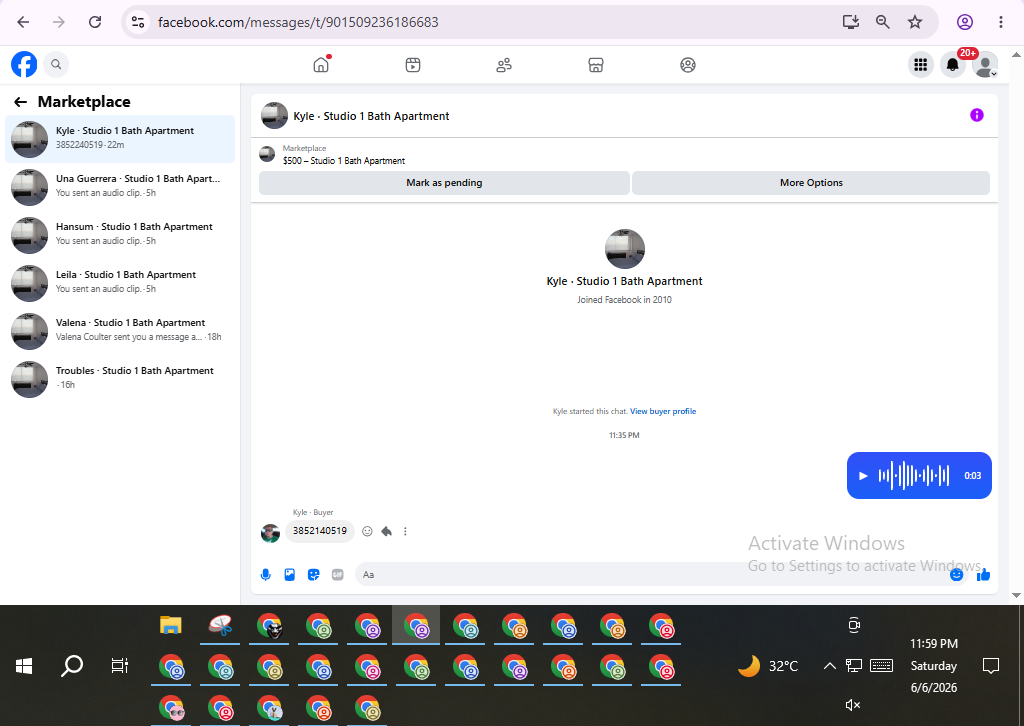The image size is (1024, 726).
Task: Select Una Guerrera conversation
Action: pos(120,187)
